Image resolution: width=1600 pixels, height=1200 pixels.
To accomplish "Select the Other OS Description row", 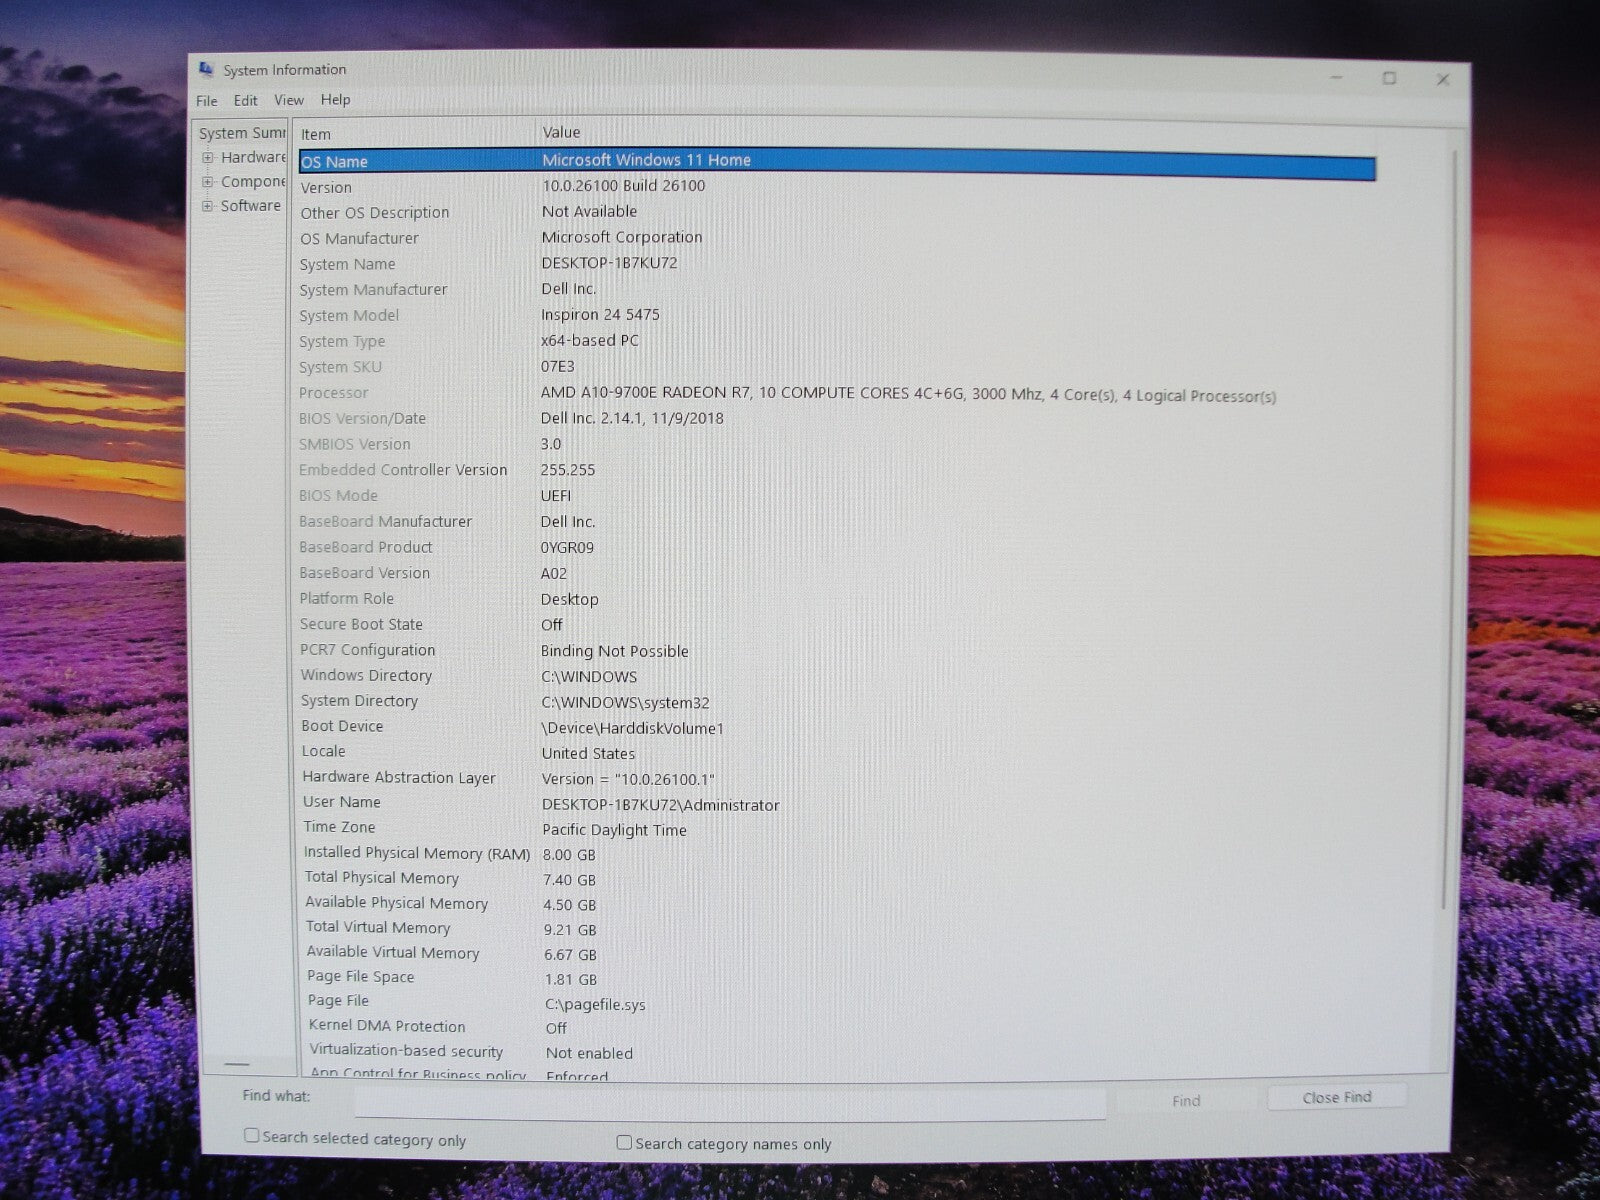I will point(837,212).
